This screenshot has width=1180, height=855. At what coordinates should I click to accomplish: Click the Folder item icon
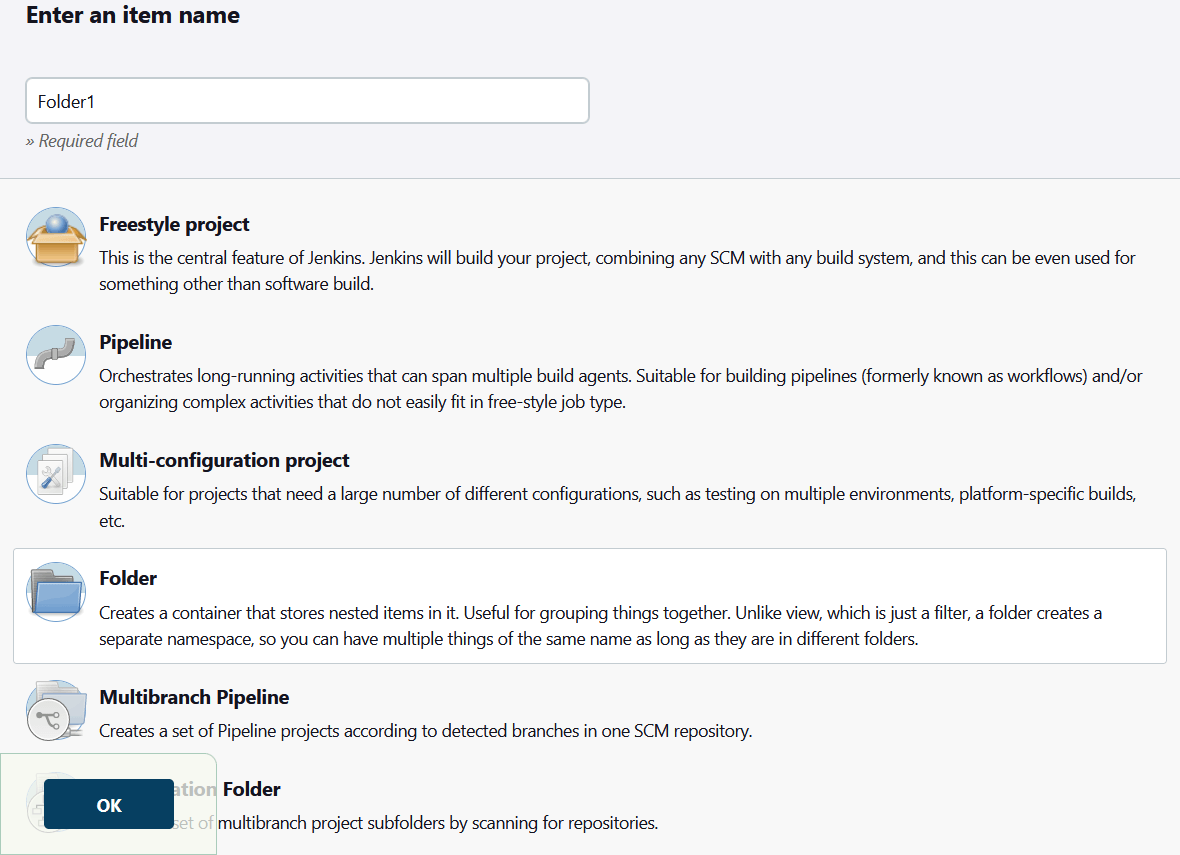(x=55, y=591)
